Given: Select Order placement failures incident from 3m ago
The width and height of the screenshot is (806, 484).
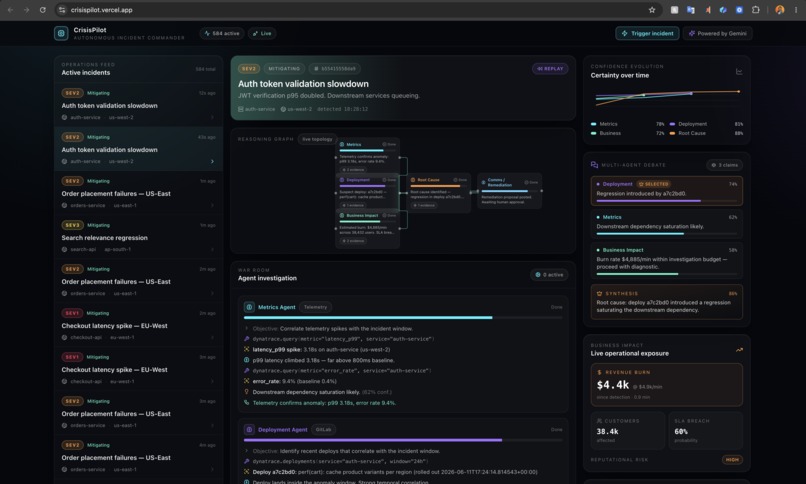Looking at the screenshot, I should (x=138, y=413).
